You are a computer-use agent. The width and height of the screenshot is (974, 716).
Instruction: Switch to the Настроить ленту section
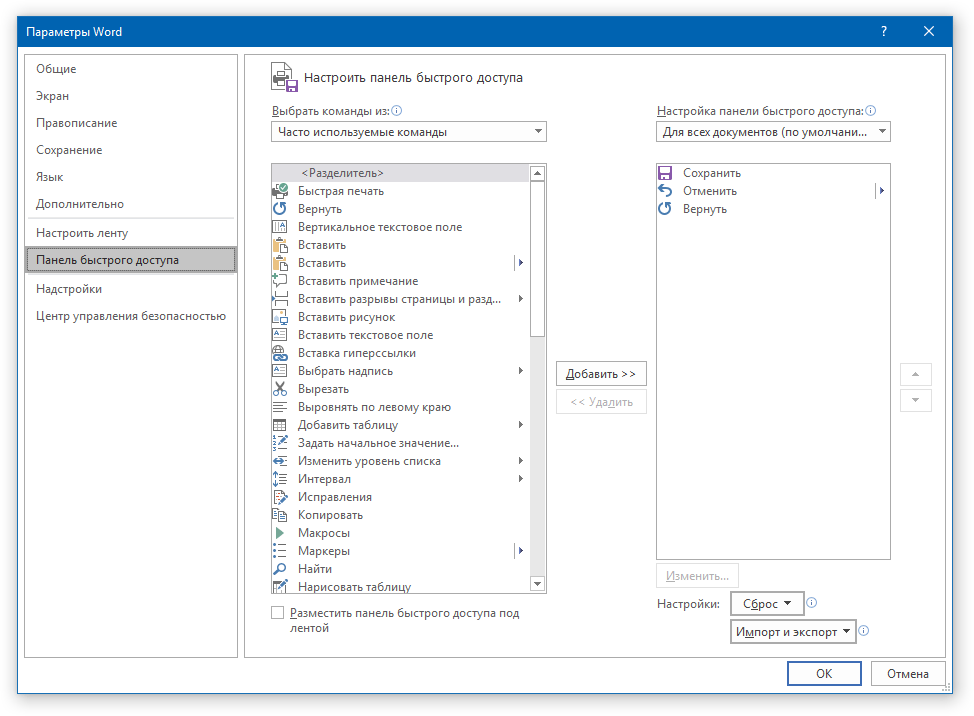[x=82, y=233]
